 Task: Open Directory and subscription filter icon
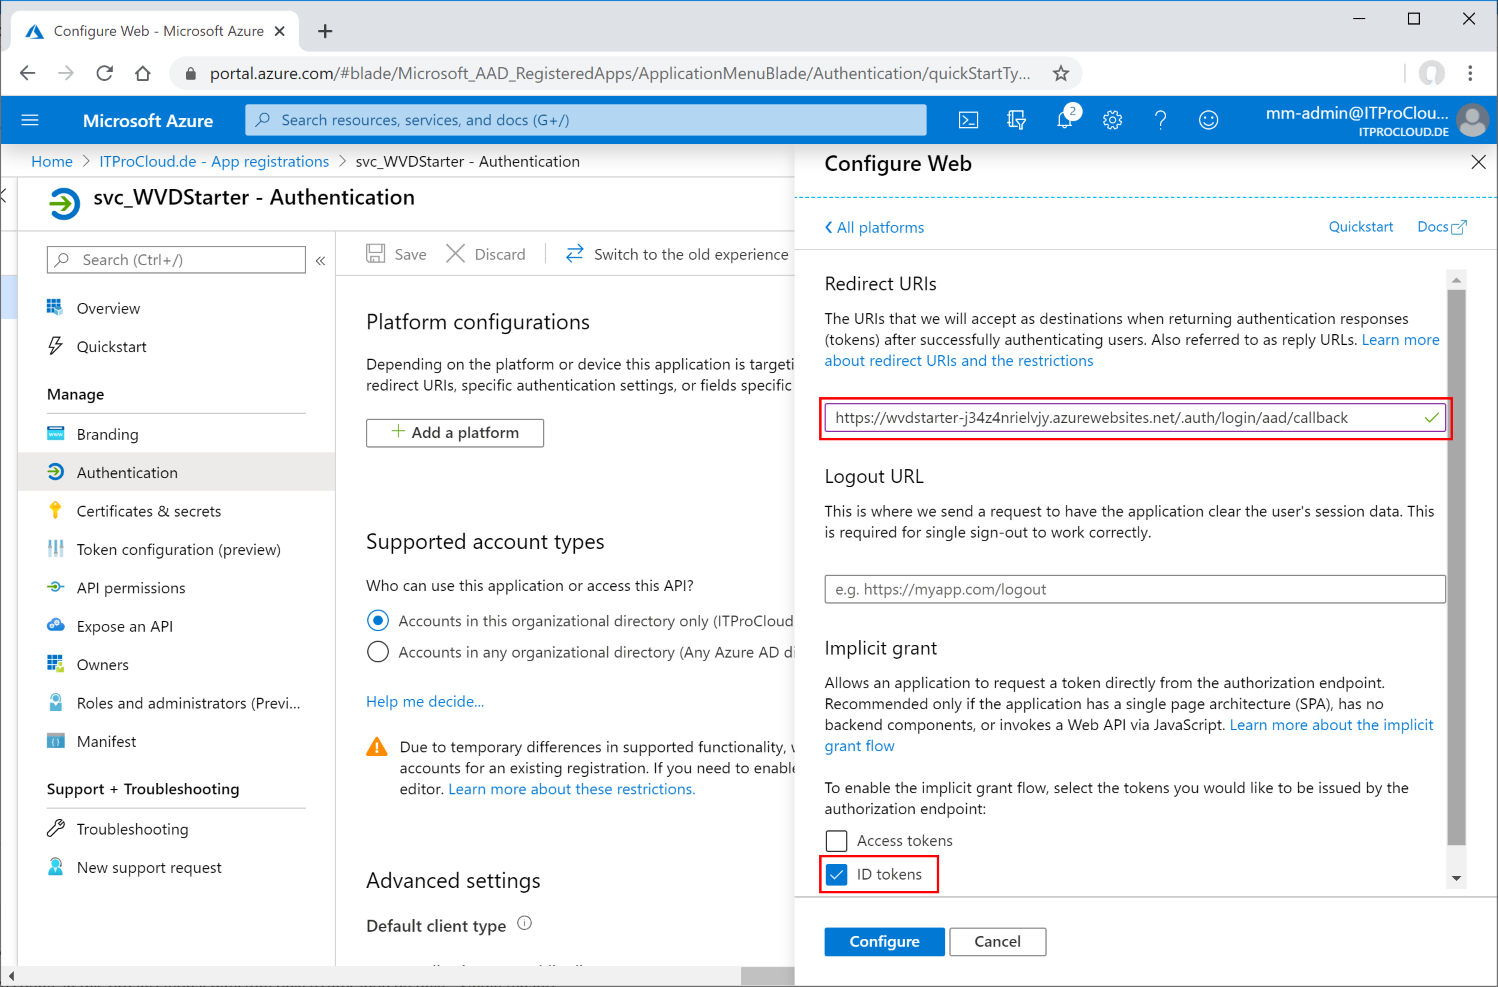1016,120
